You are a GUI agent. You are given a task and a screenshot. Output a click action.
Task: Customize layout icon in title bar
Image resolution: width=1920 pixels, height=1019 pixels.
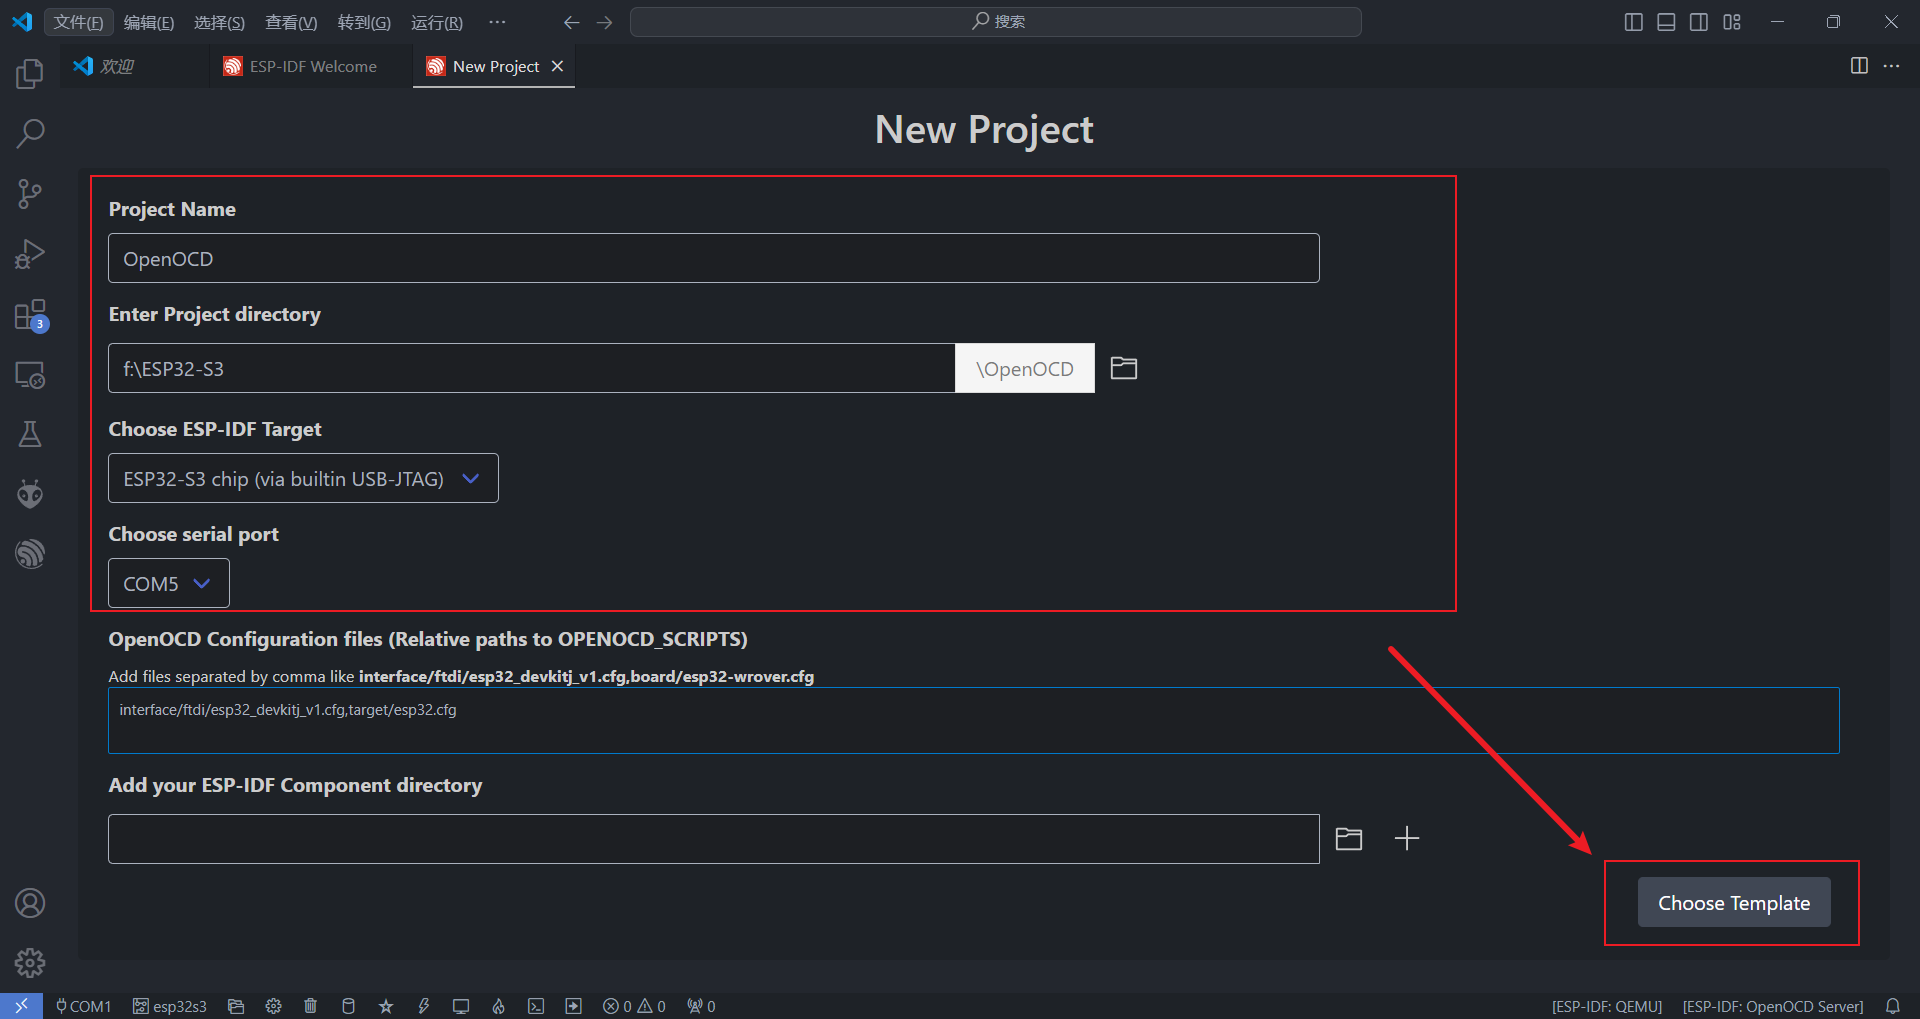point(1732,22)
